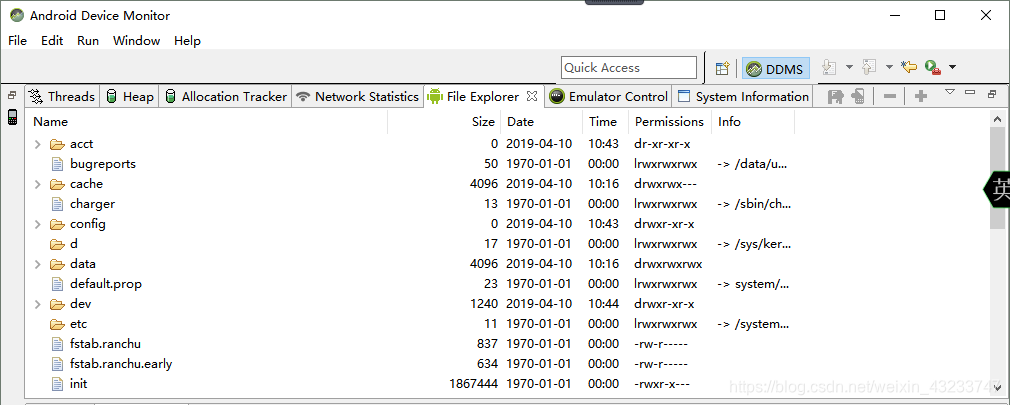Select the DDMS perspective button
The height and width of the screenshot is (405, 1010).
pos(776,68)
